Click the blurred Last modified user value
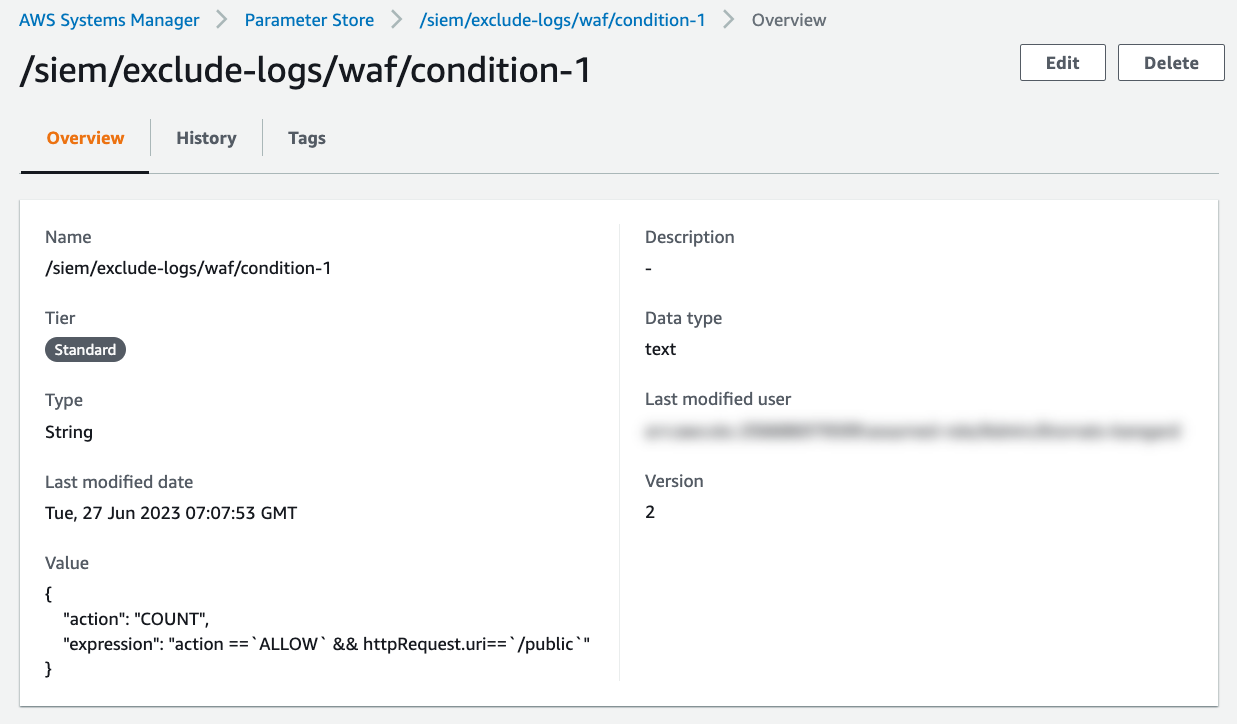 (x=913, y=431)
